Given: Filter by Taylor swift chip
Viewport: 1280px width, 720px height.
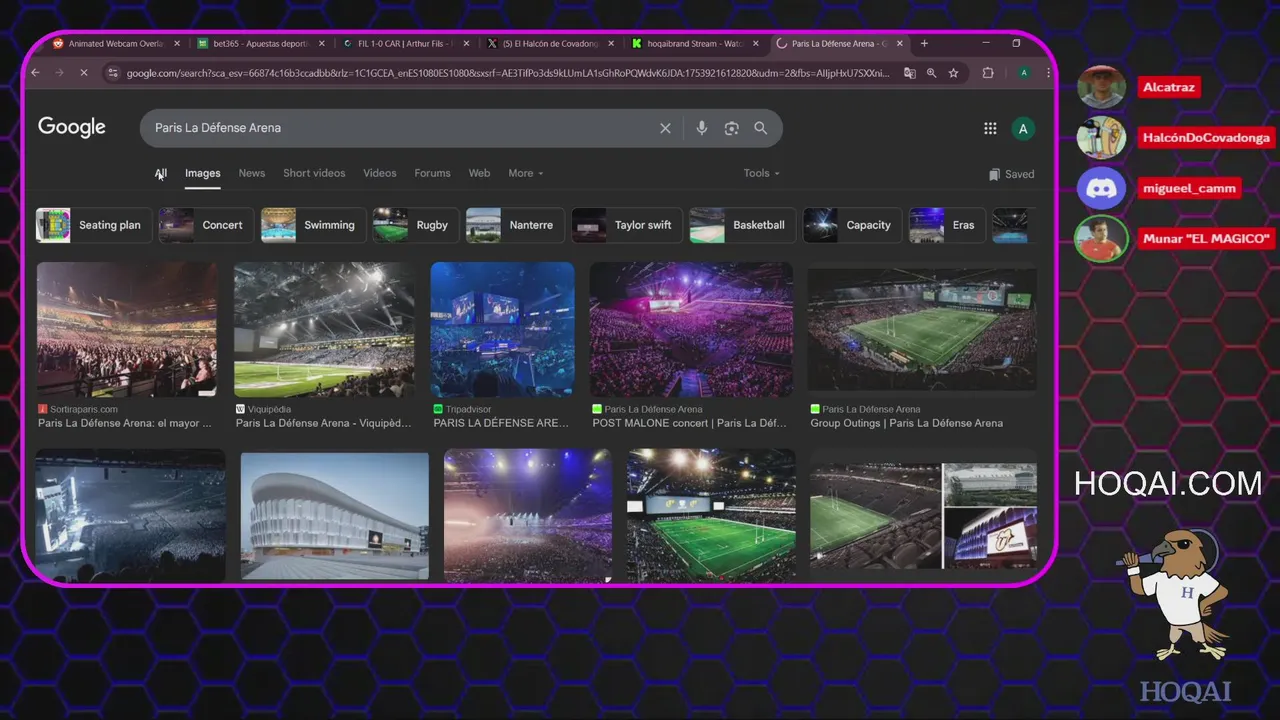Looking at the screenshot, I should pos(627,225).
